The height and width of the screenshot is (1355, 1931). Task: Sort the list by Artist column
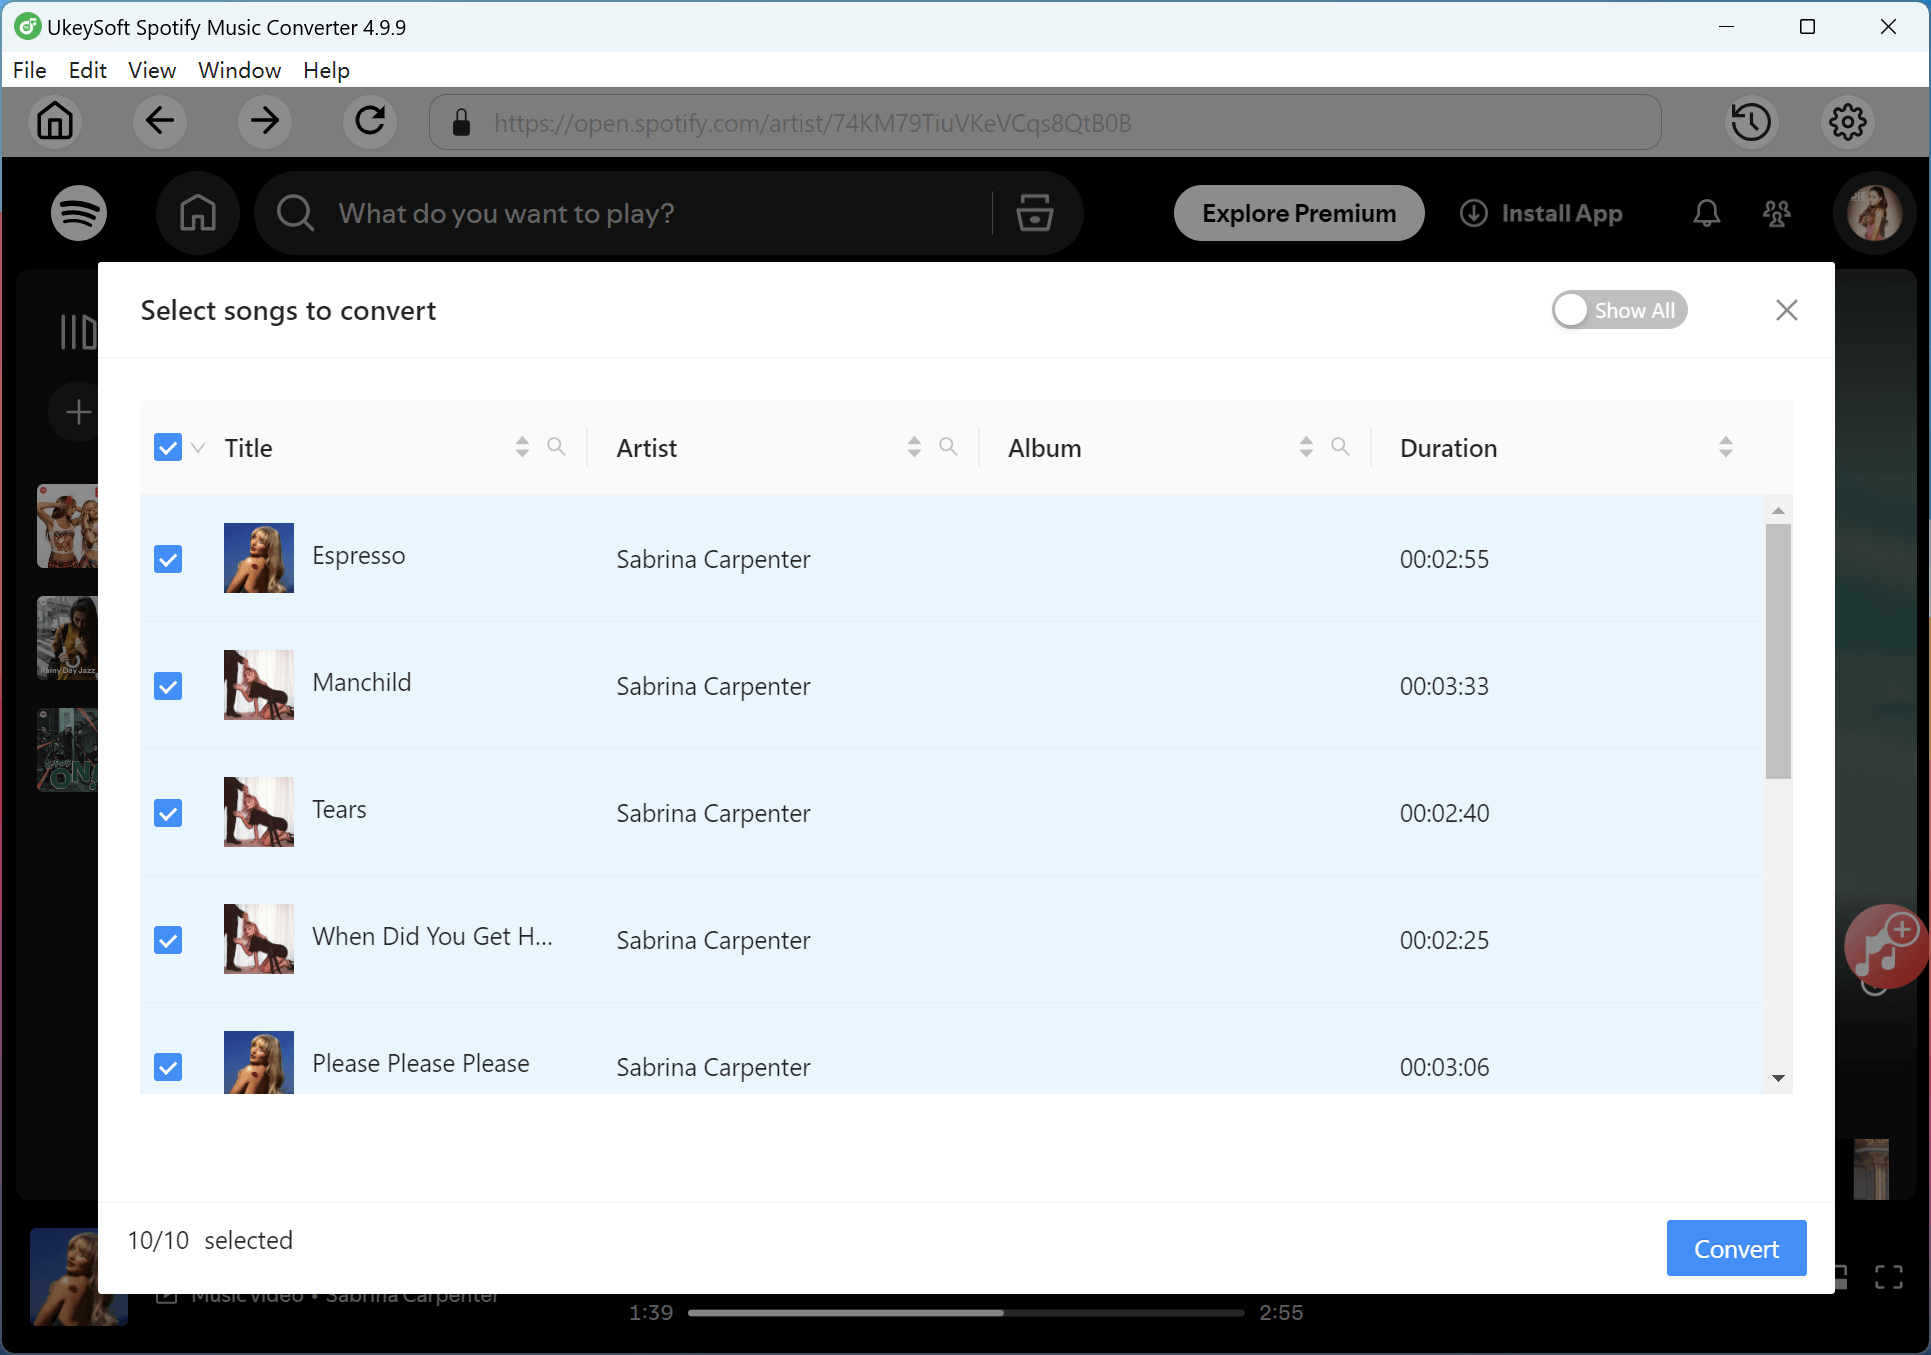tap(912, 447)
